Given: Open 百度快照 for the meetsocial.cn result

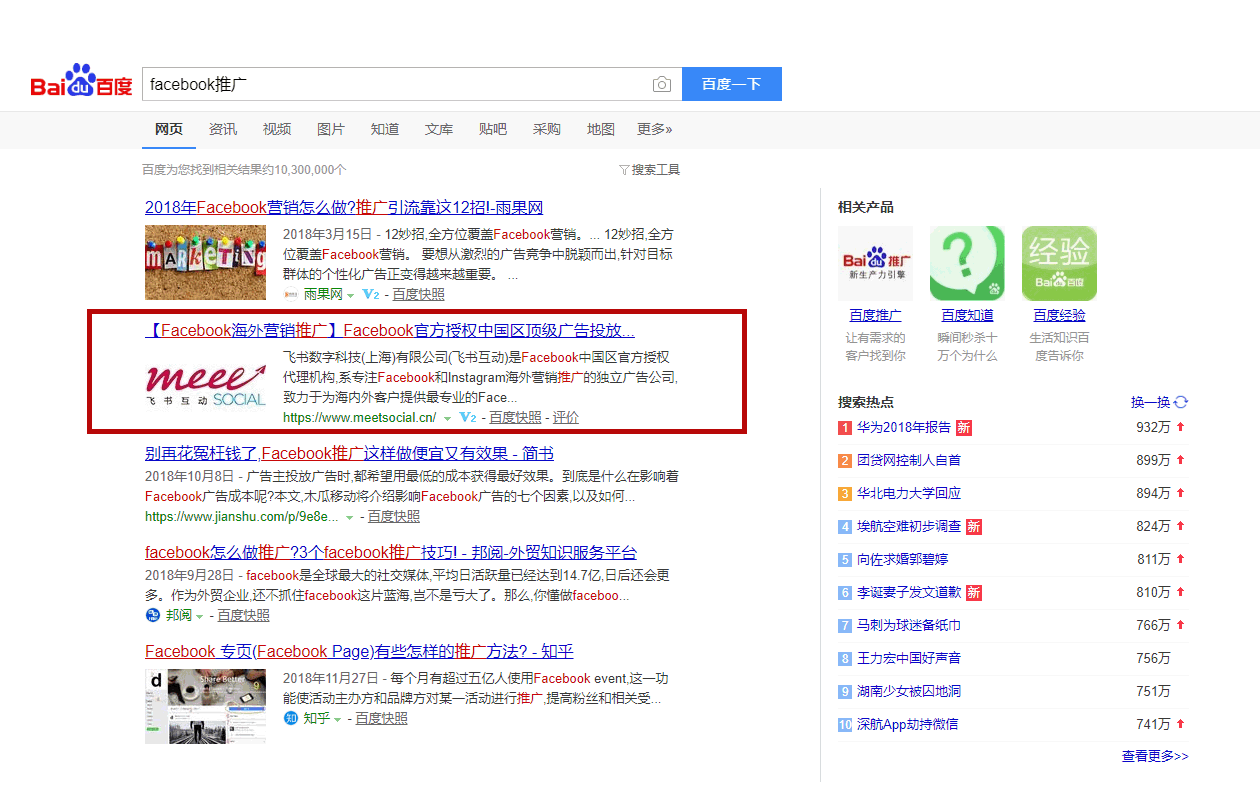Looking at the screenshot, I should click(x=515, y=417).
